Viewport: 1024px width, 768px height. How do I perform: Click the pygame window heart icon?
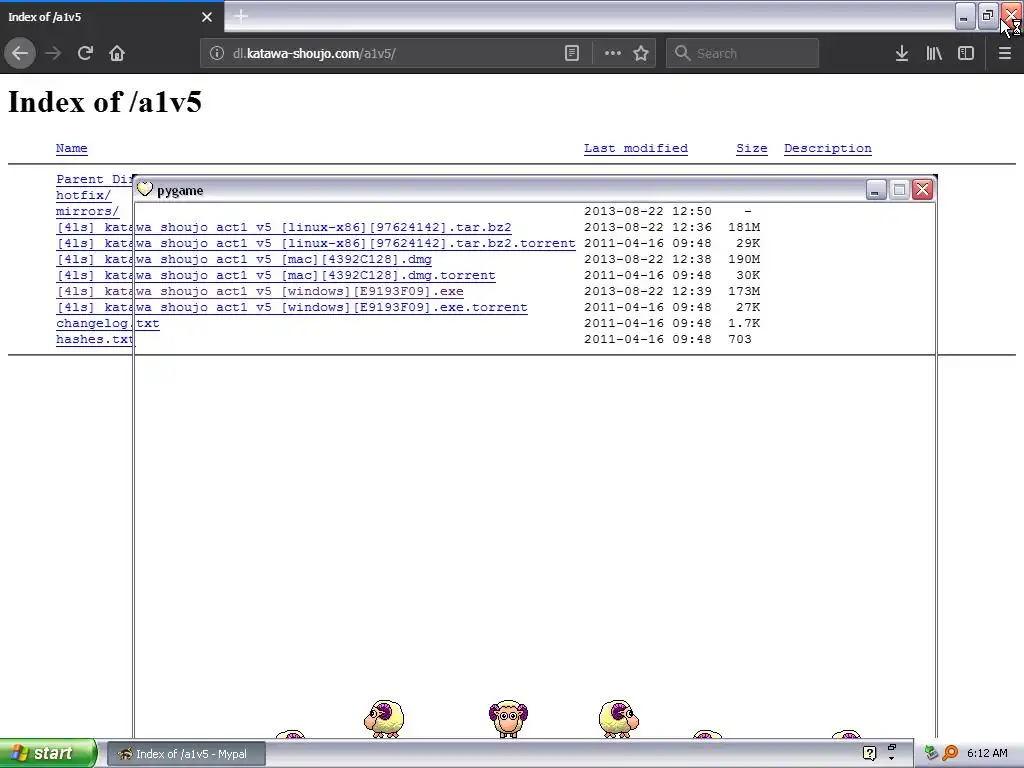[145, 189]
